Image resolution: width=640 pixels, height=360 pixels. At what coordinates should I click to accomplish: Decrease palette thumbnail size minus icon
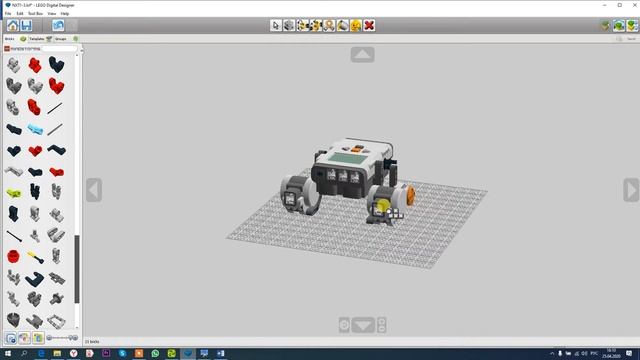49,338
